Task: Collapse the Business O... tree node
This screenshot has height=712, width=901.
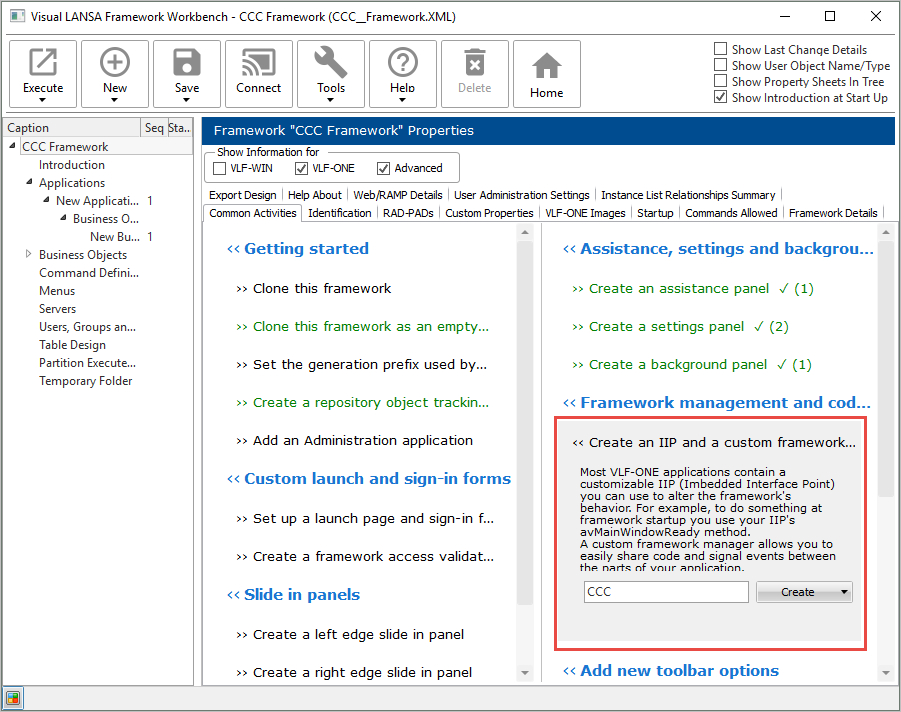Action: [64, 218]
